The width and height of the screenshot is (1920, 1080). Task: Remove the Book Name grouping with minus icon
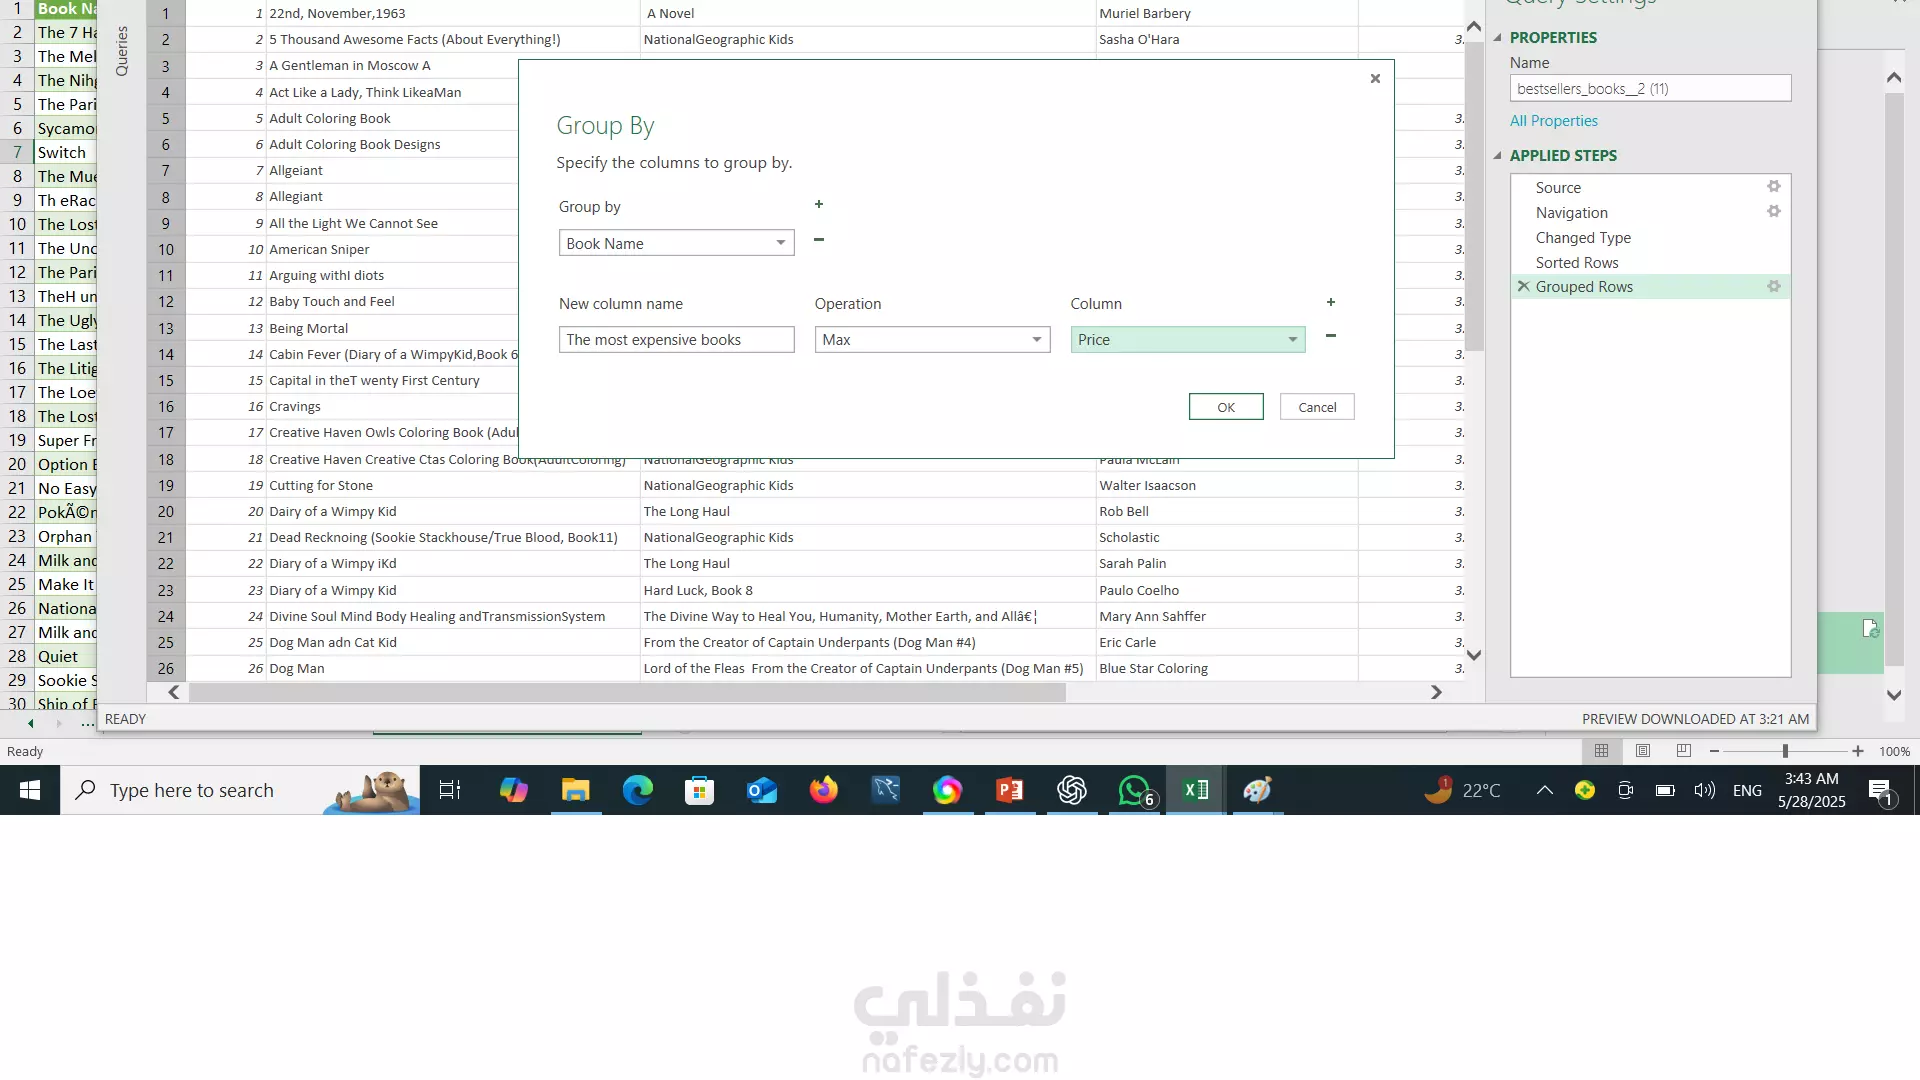coord(819,240)
